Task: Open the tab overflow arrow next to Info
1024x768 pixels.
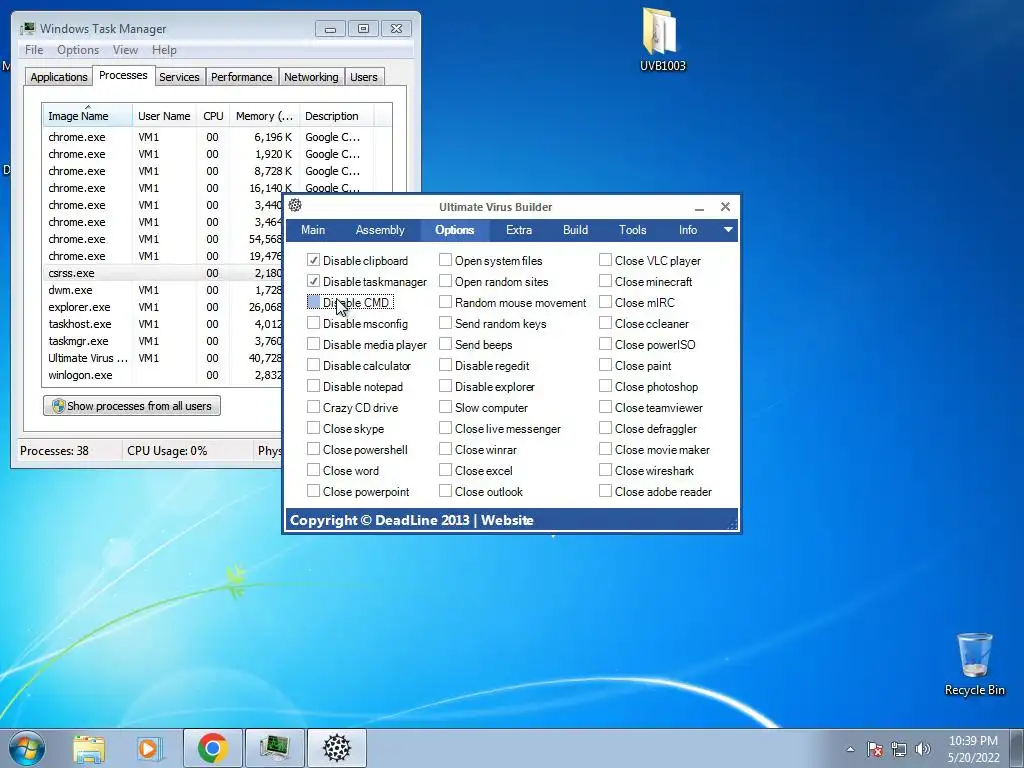Action: click(x=728, y=230)
